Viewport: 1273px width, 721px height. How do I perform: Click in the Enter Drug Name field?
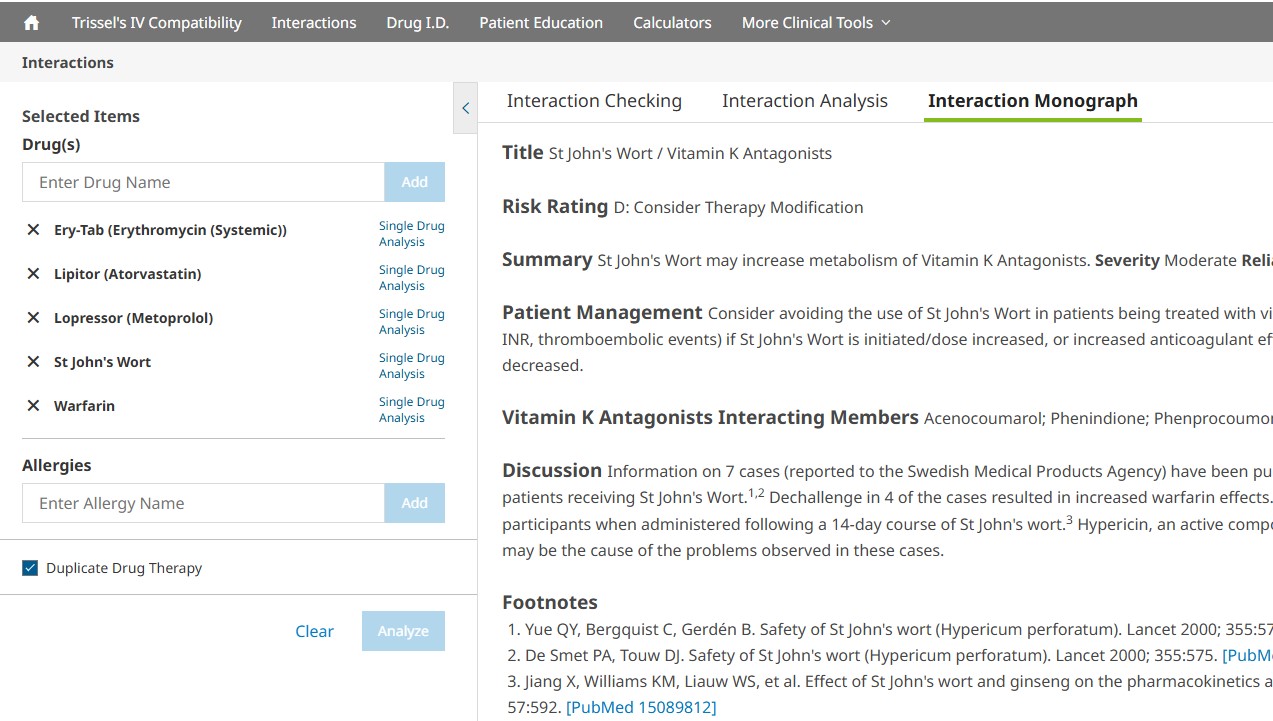[203, 182]
